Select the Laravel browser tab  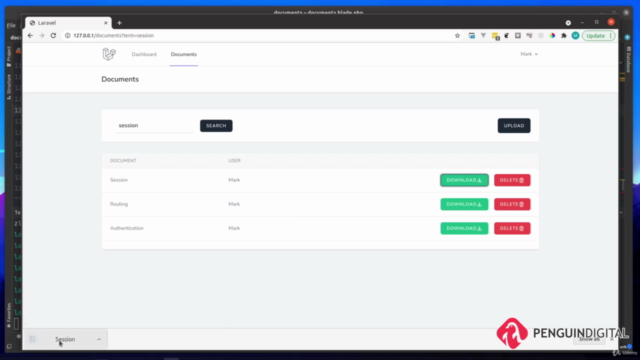[68, 23]
